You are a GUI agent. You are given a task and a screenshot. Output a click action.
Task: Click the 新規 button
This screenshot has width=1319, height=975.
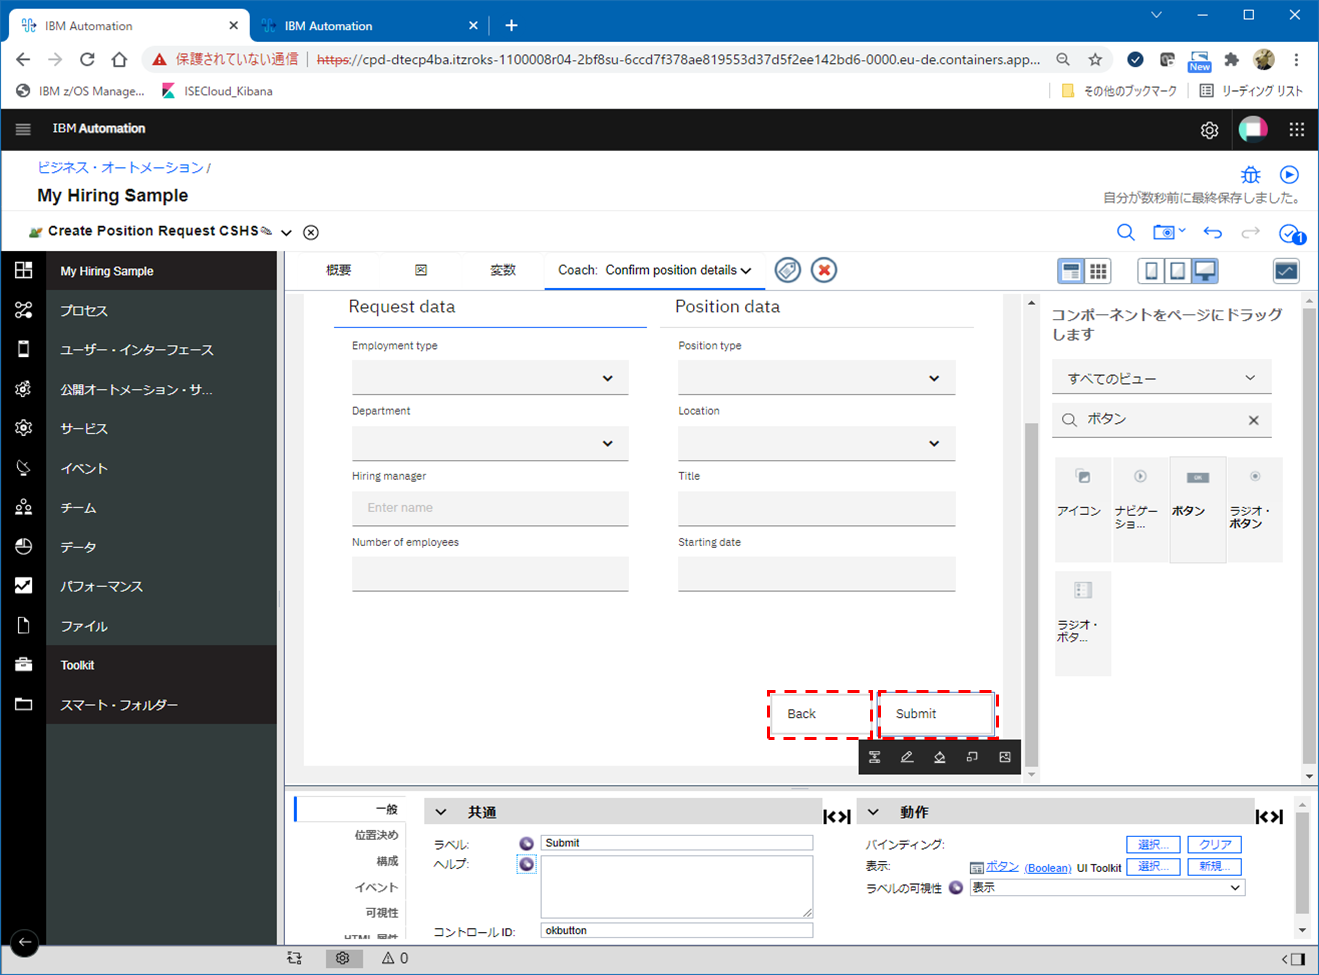pos(1214,867)
